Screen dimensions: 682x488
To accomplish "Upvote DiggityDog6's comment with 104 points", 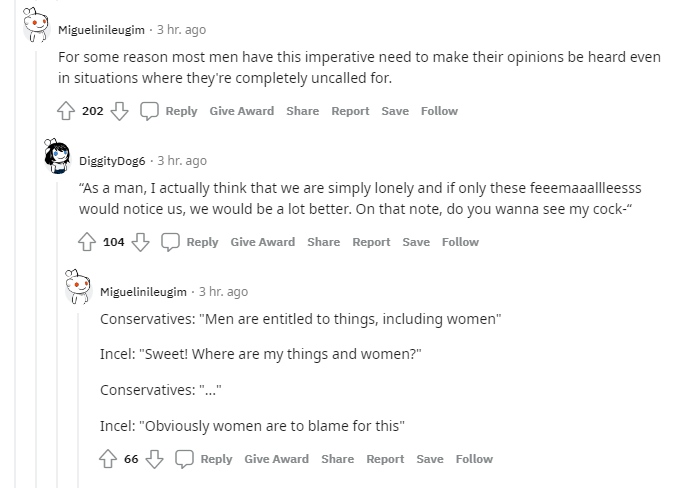I will 87,242.
